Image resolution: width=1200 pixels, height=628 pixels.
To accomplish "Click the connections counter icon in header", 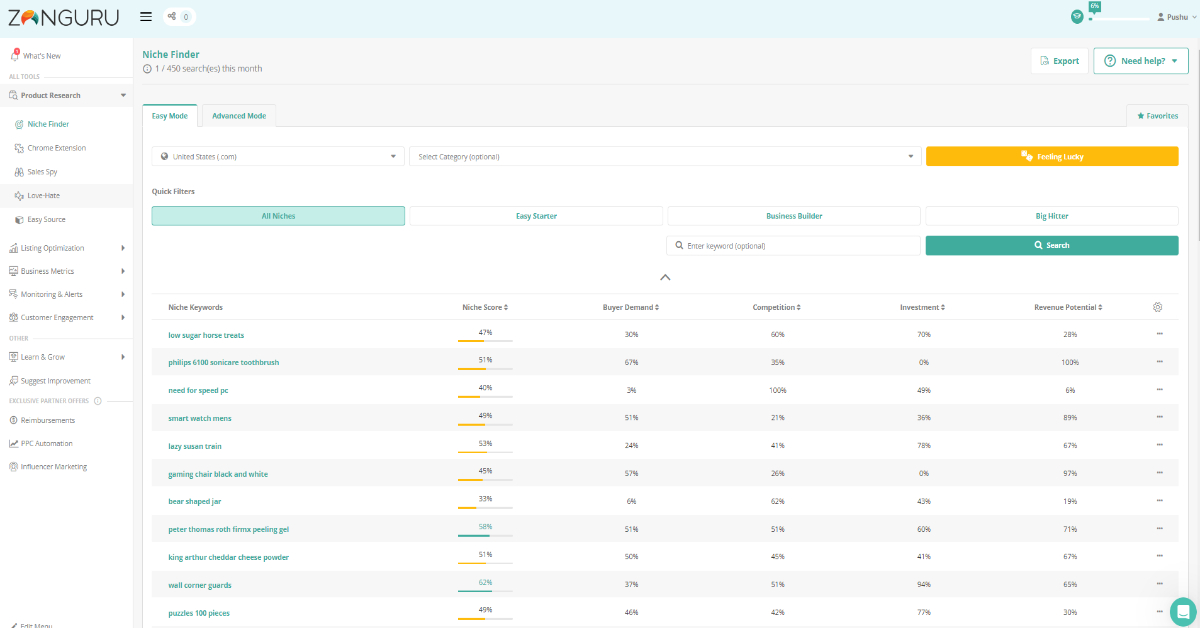I will (179, 16).
